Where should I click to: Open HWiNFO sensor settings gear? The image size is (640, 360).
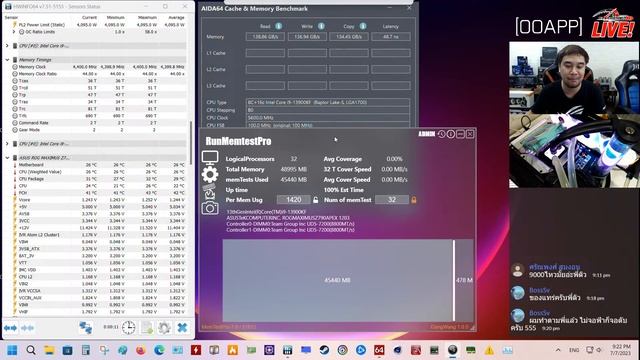pos(164,327)
